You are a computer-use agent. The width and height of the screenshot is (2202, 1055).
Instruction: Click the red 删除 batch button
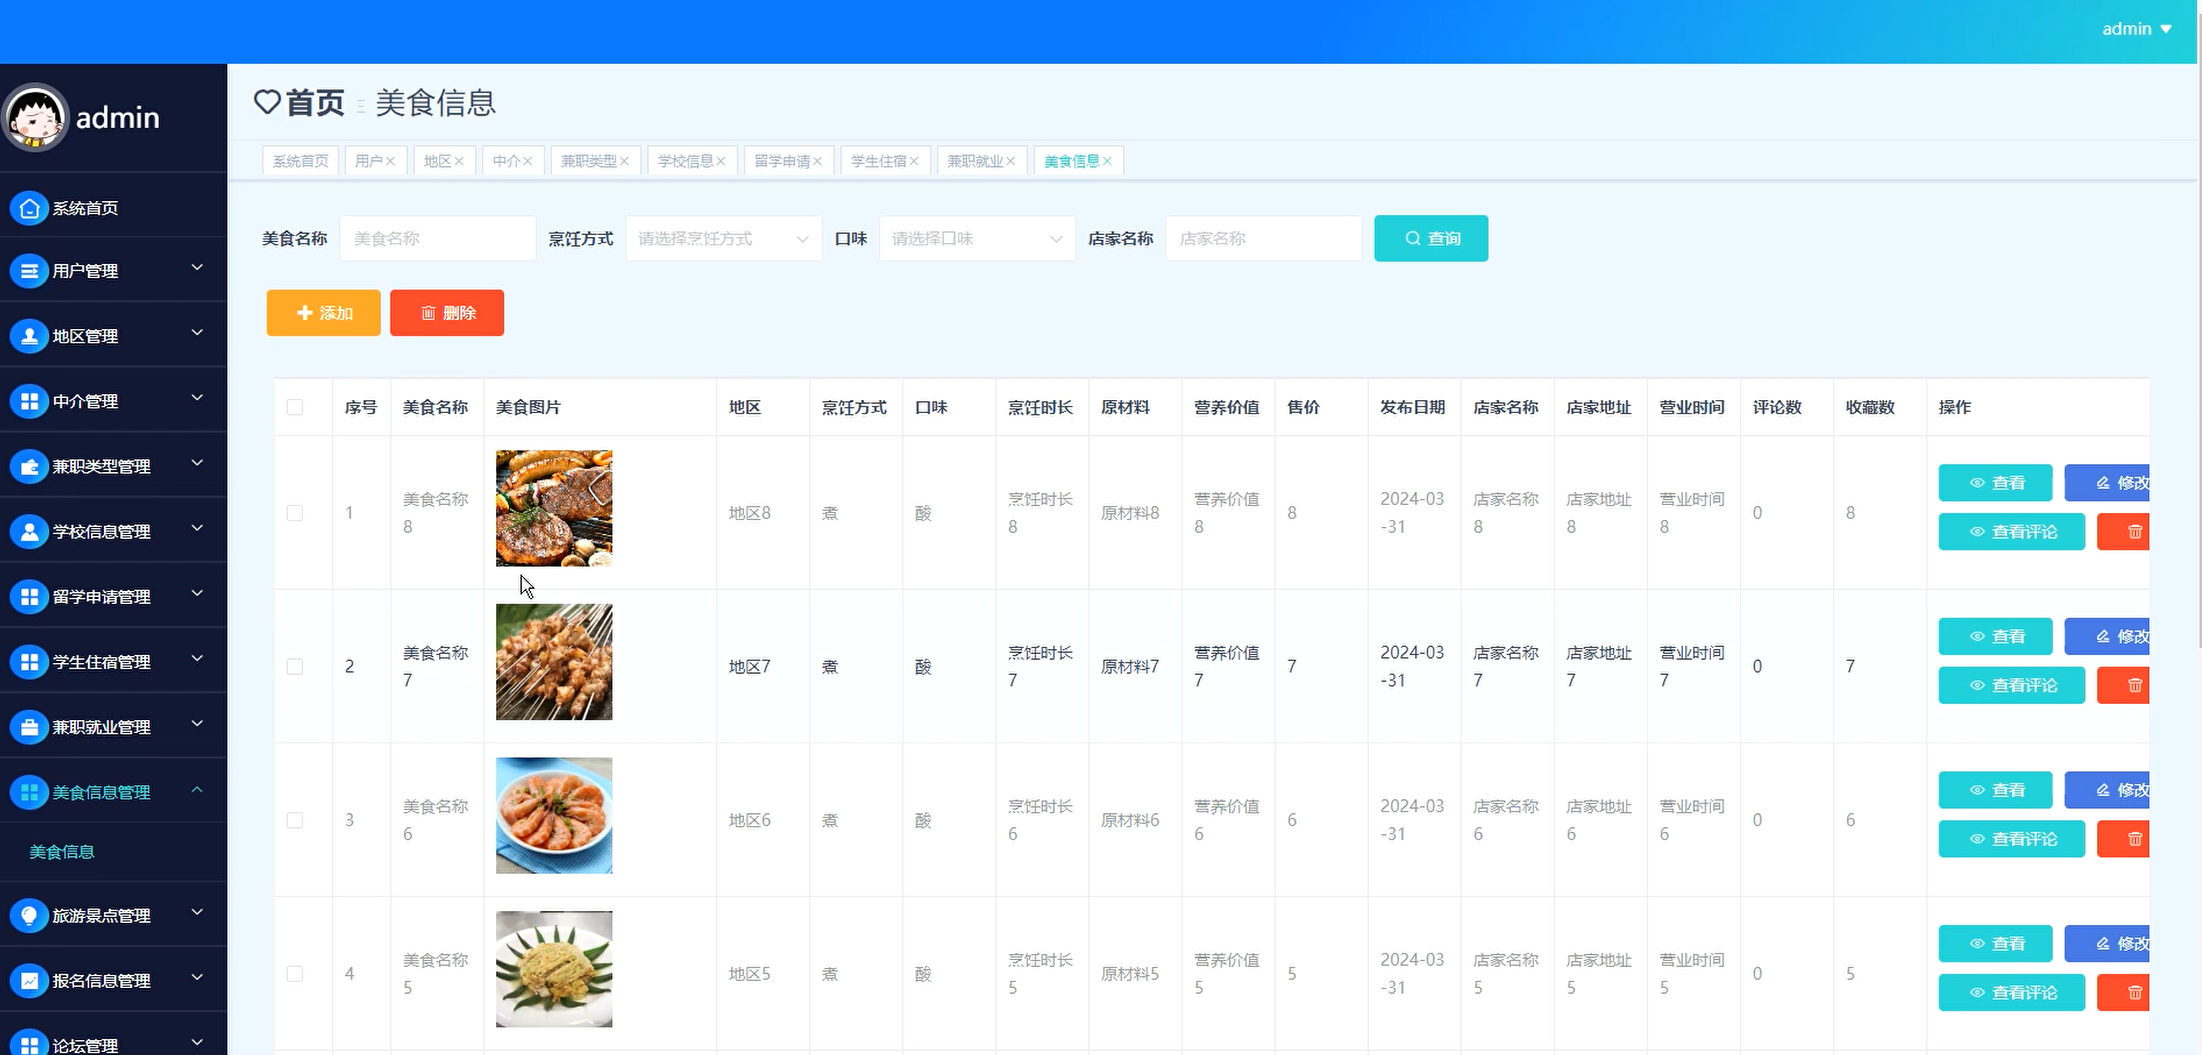(447, 313)
